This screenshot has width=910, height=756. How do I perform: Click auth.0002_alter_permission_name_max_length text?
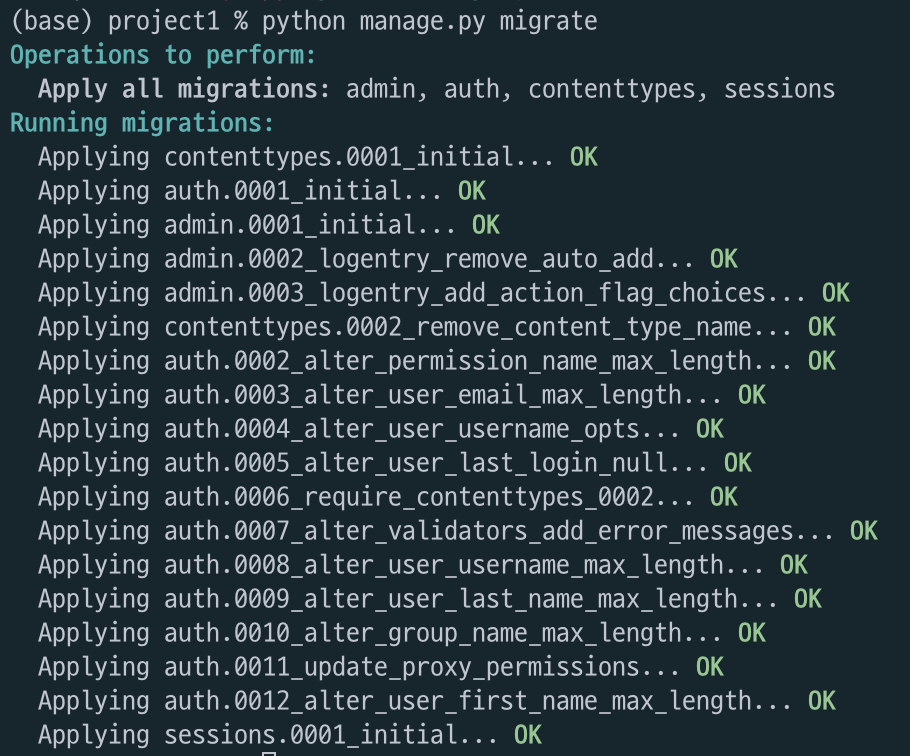point(479,361)
